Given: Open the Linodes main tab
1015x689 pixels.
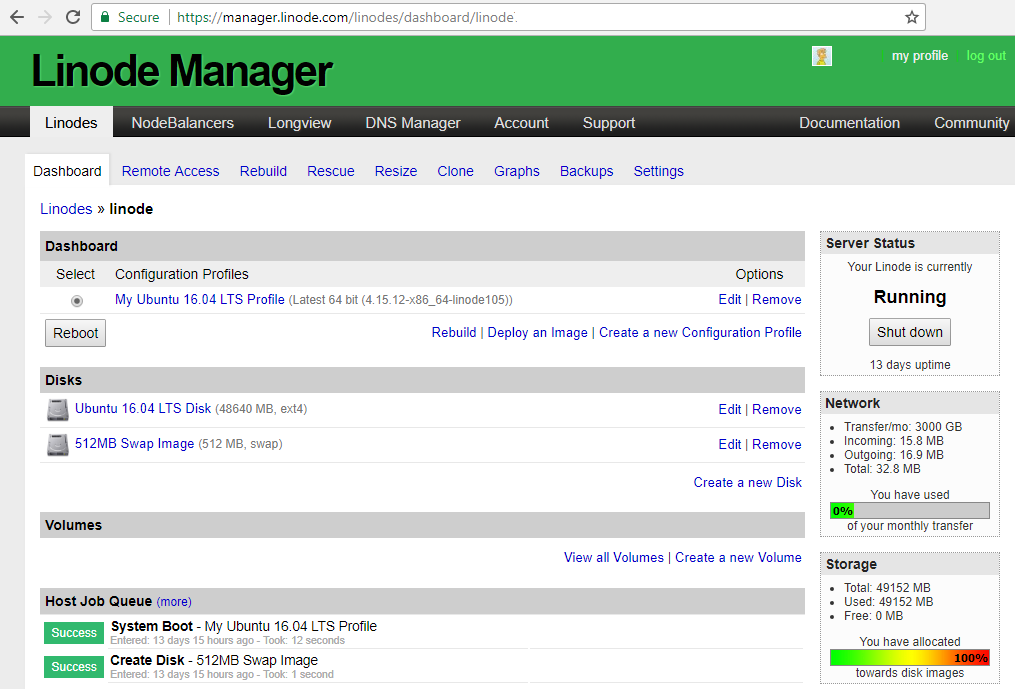Looking at the screenshot, I should [x=71, y=122].
